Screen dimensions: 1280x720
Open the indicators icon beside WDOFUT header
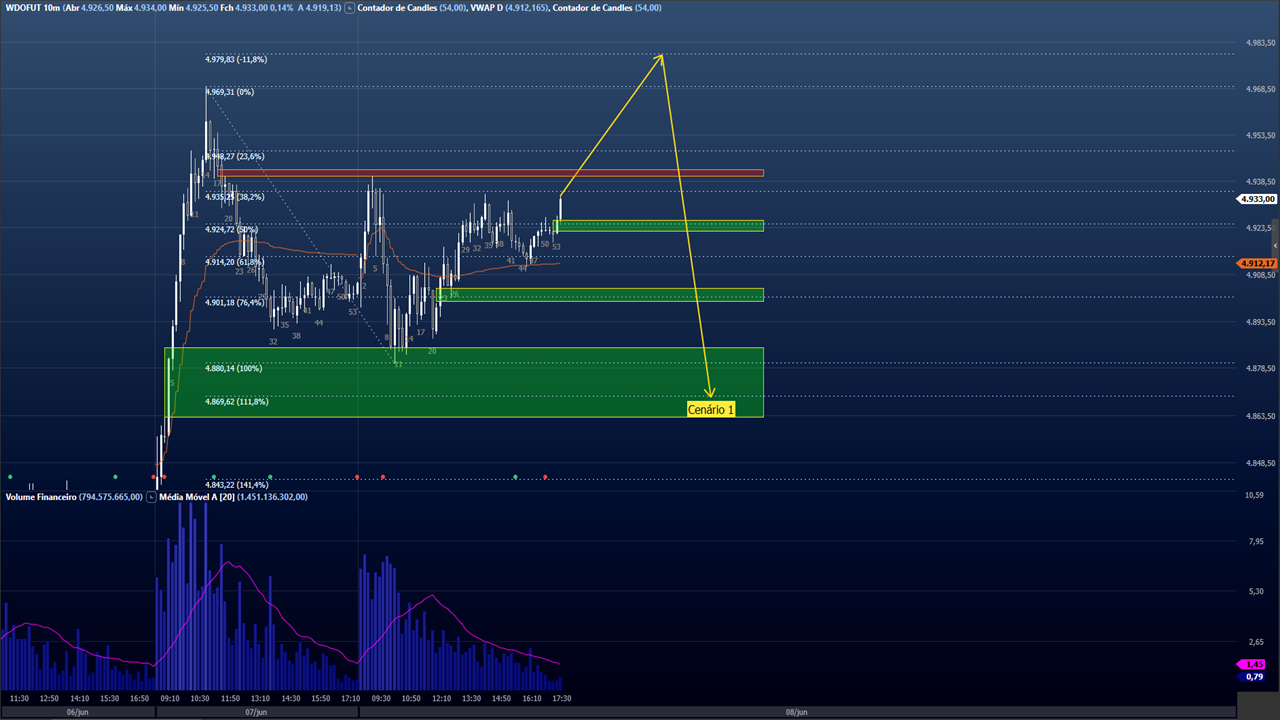pos(350,8)
